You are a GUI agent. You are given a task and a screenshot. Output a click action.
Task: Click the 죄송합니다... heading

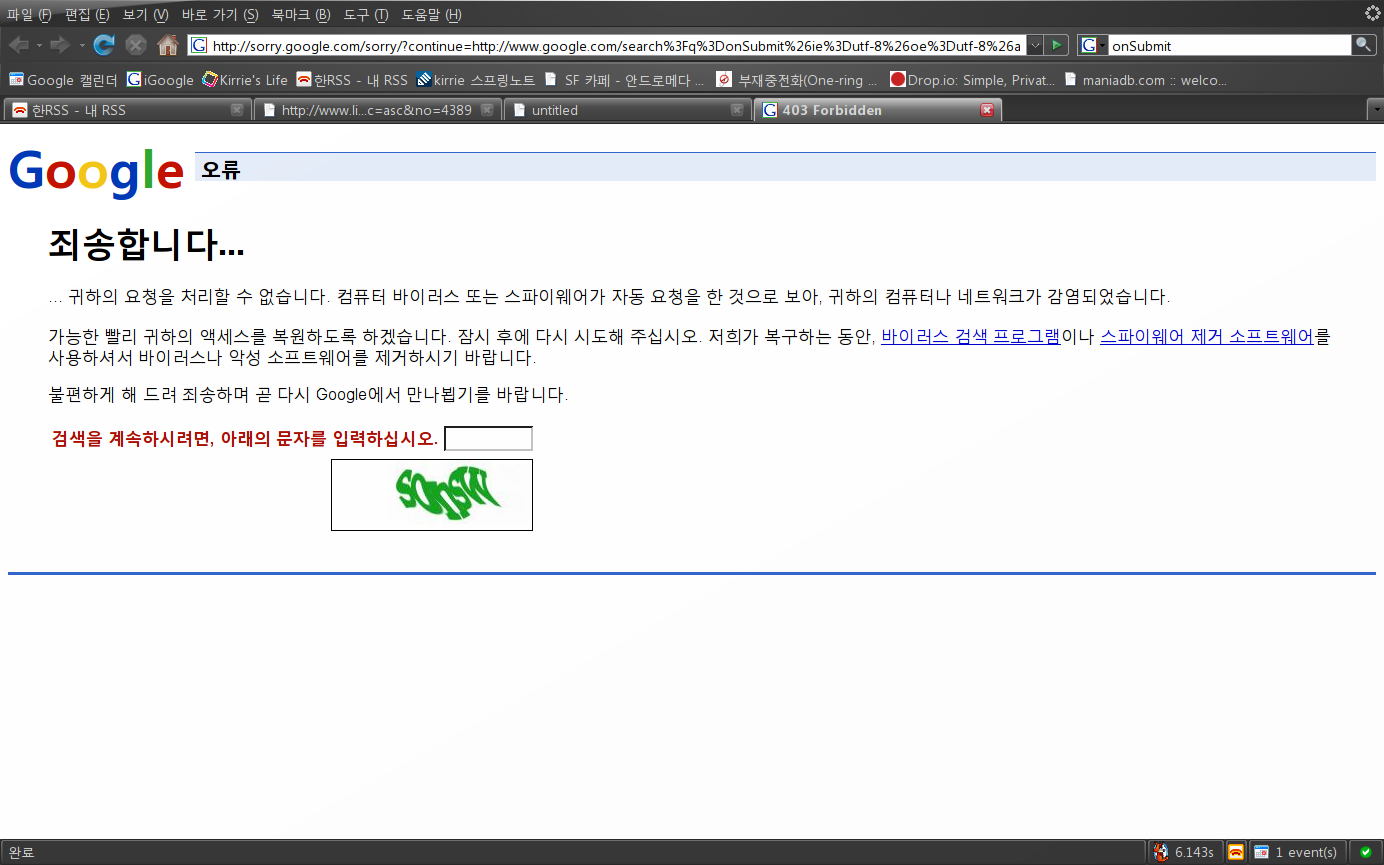click(x=146, y=244)
